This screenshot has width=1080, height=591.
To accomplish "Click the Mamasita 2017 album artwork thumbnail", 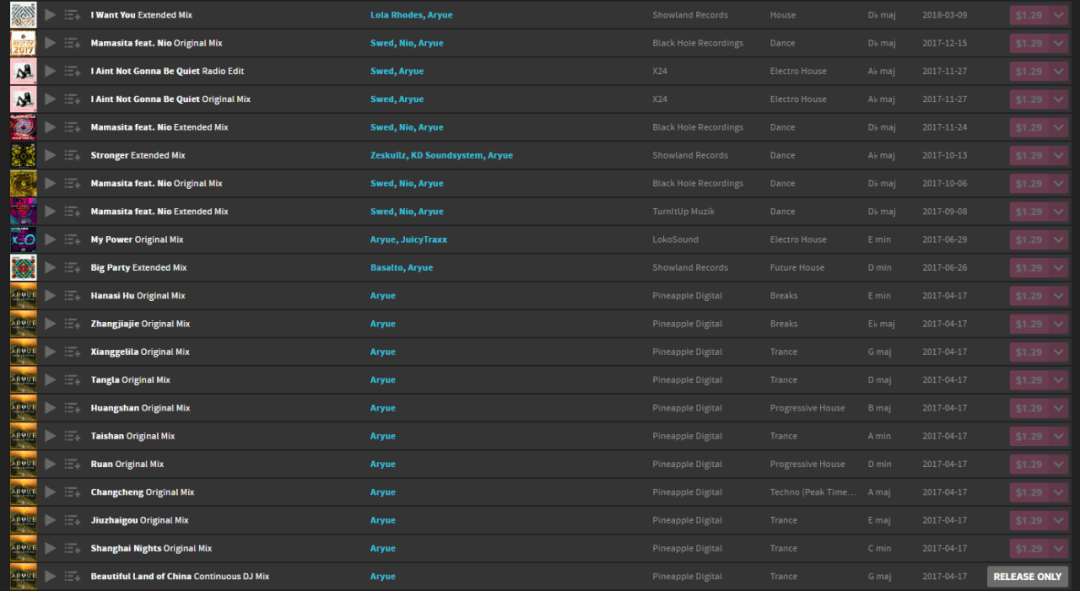I will [x=23, y=43].
